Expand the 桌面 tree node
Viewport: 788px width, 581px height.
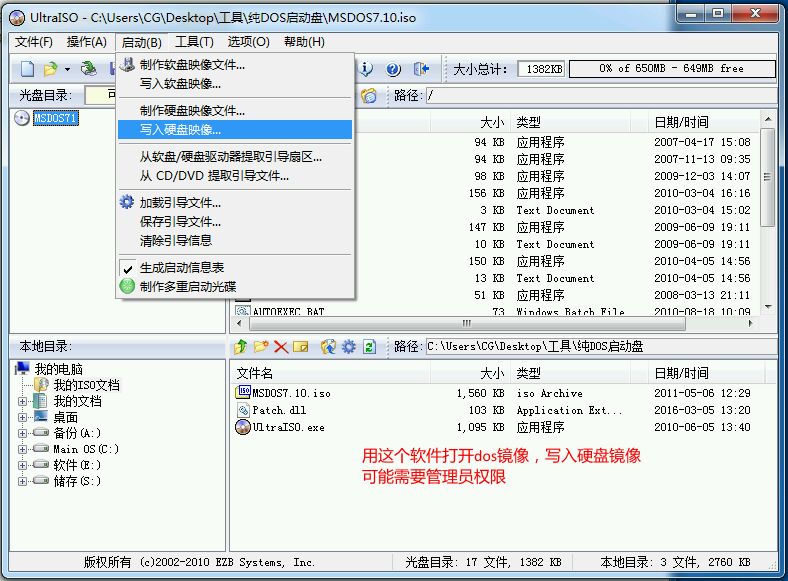pyautogui.click(x=22, y=417)
